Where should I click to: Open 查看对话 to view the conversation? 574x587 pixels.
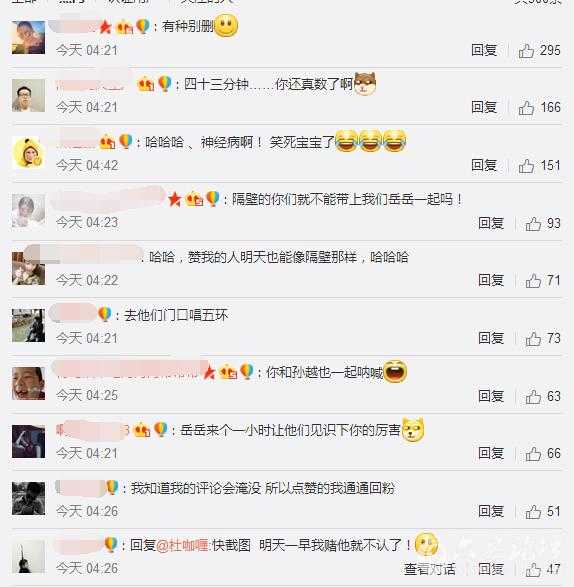click(429, 569)
